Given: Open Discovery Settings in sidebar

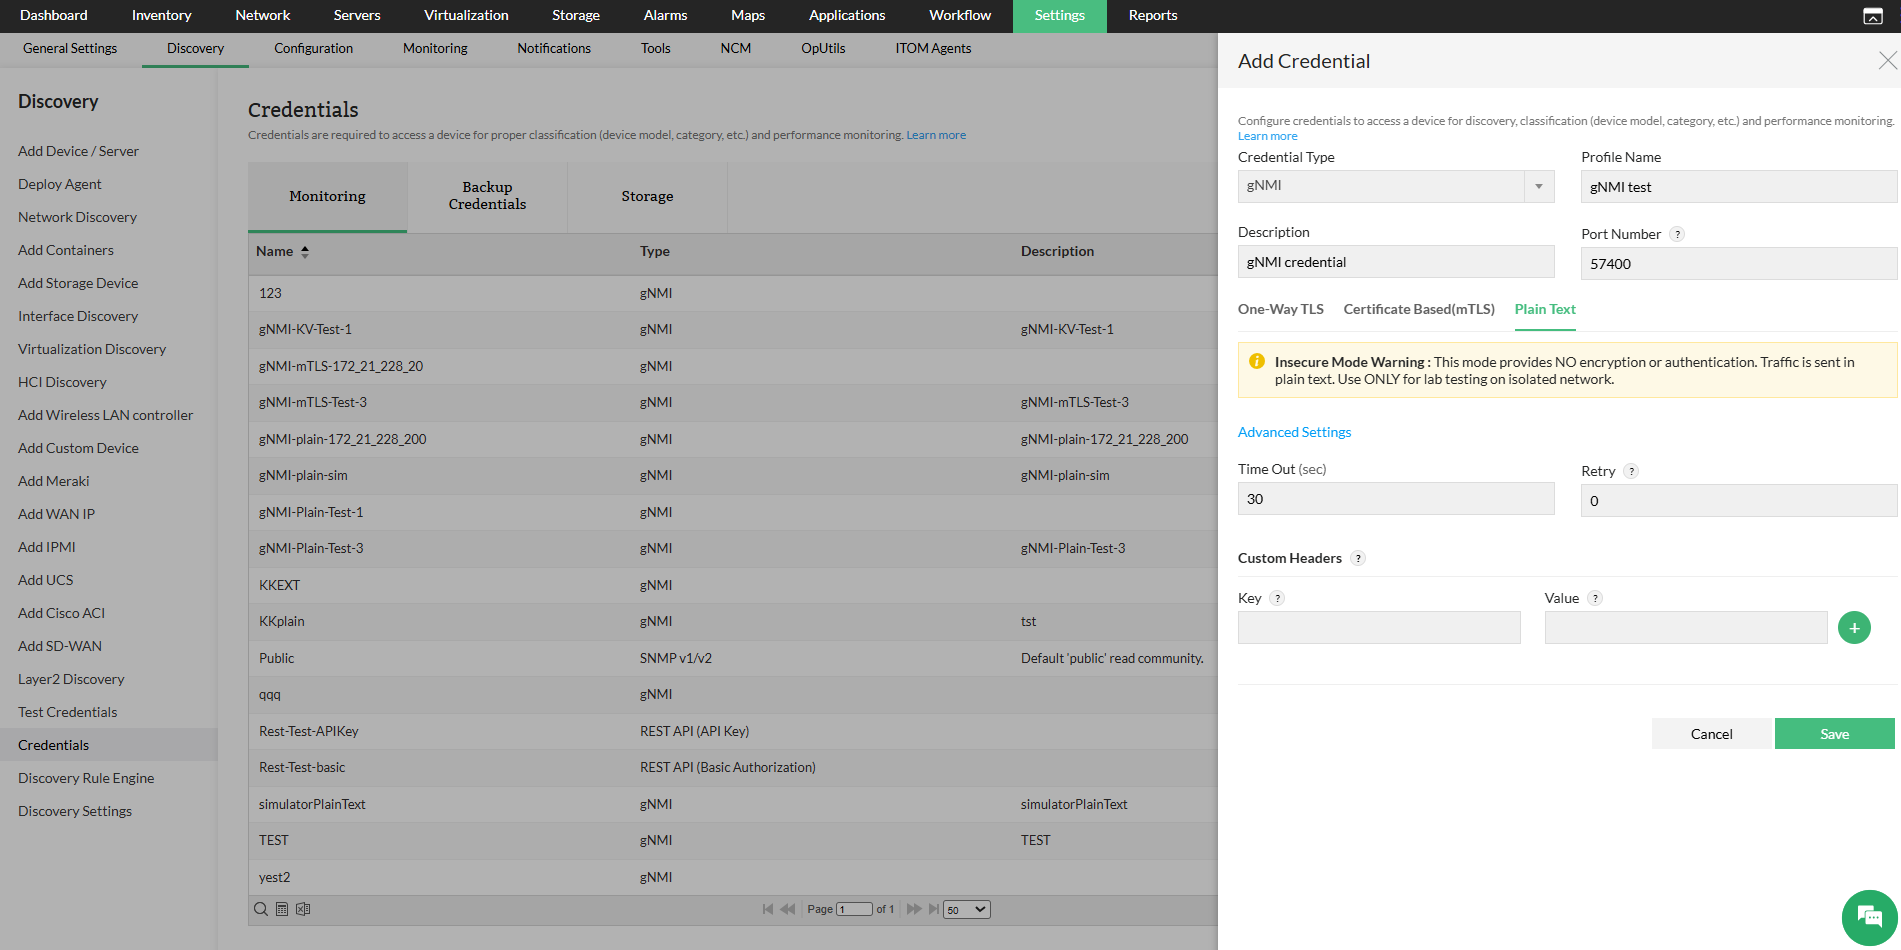Looking at the screenshot, I should 75,811.
